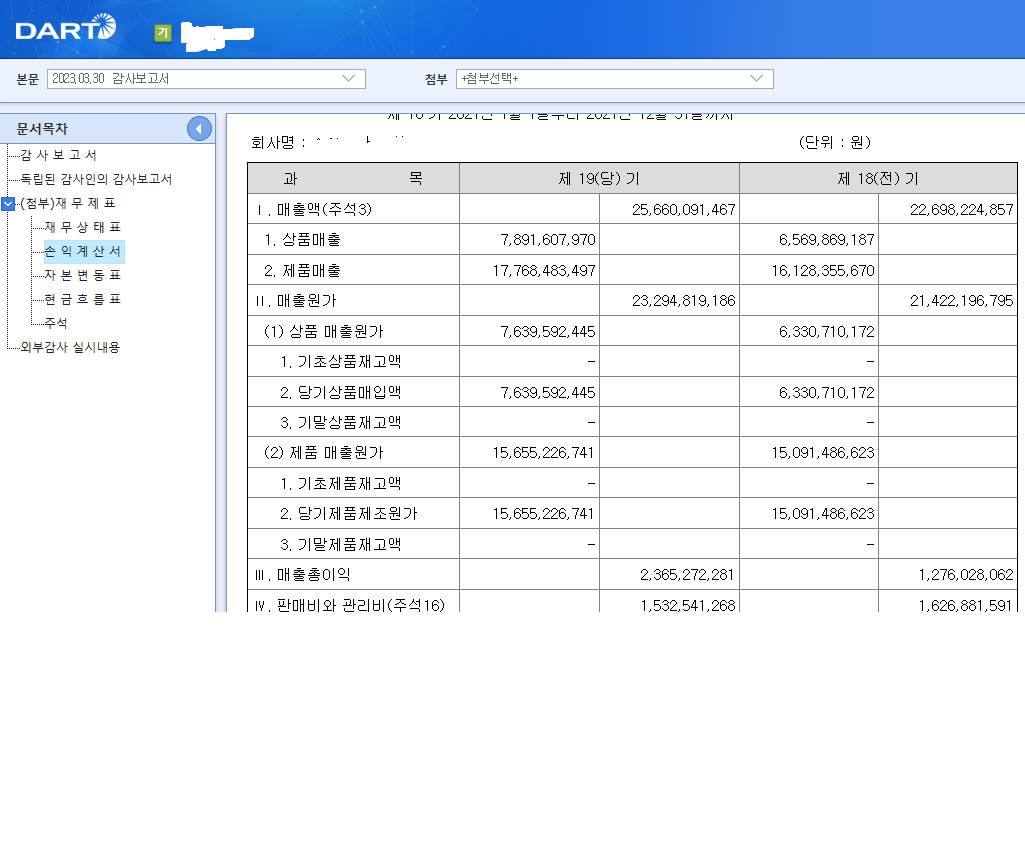Screen dimensions: 1025x850
Task: Click the 문서목차 panel header
Action: point(42,129)
